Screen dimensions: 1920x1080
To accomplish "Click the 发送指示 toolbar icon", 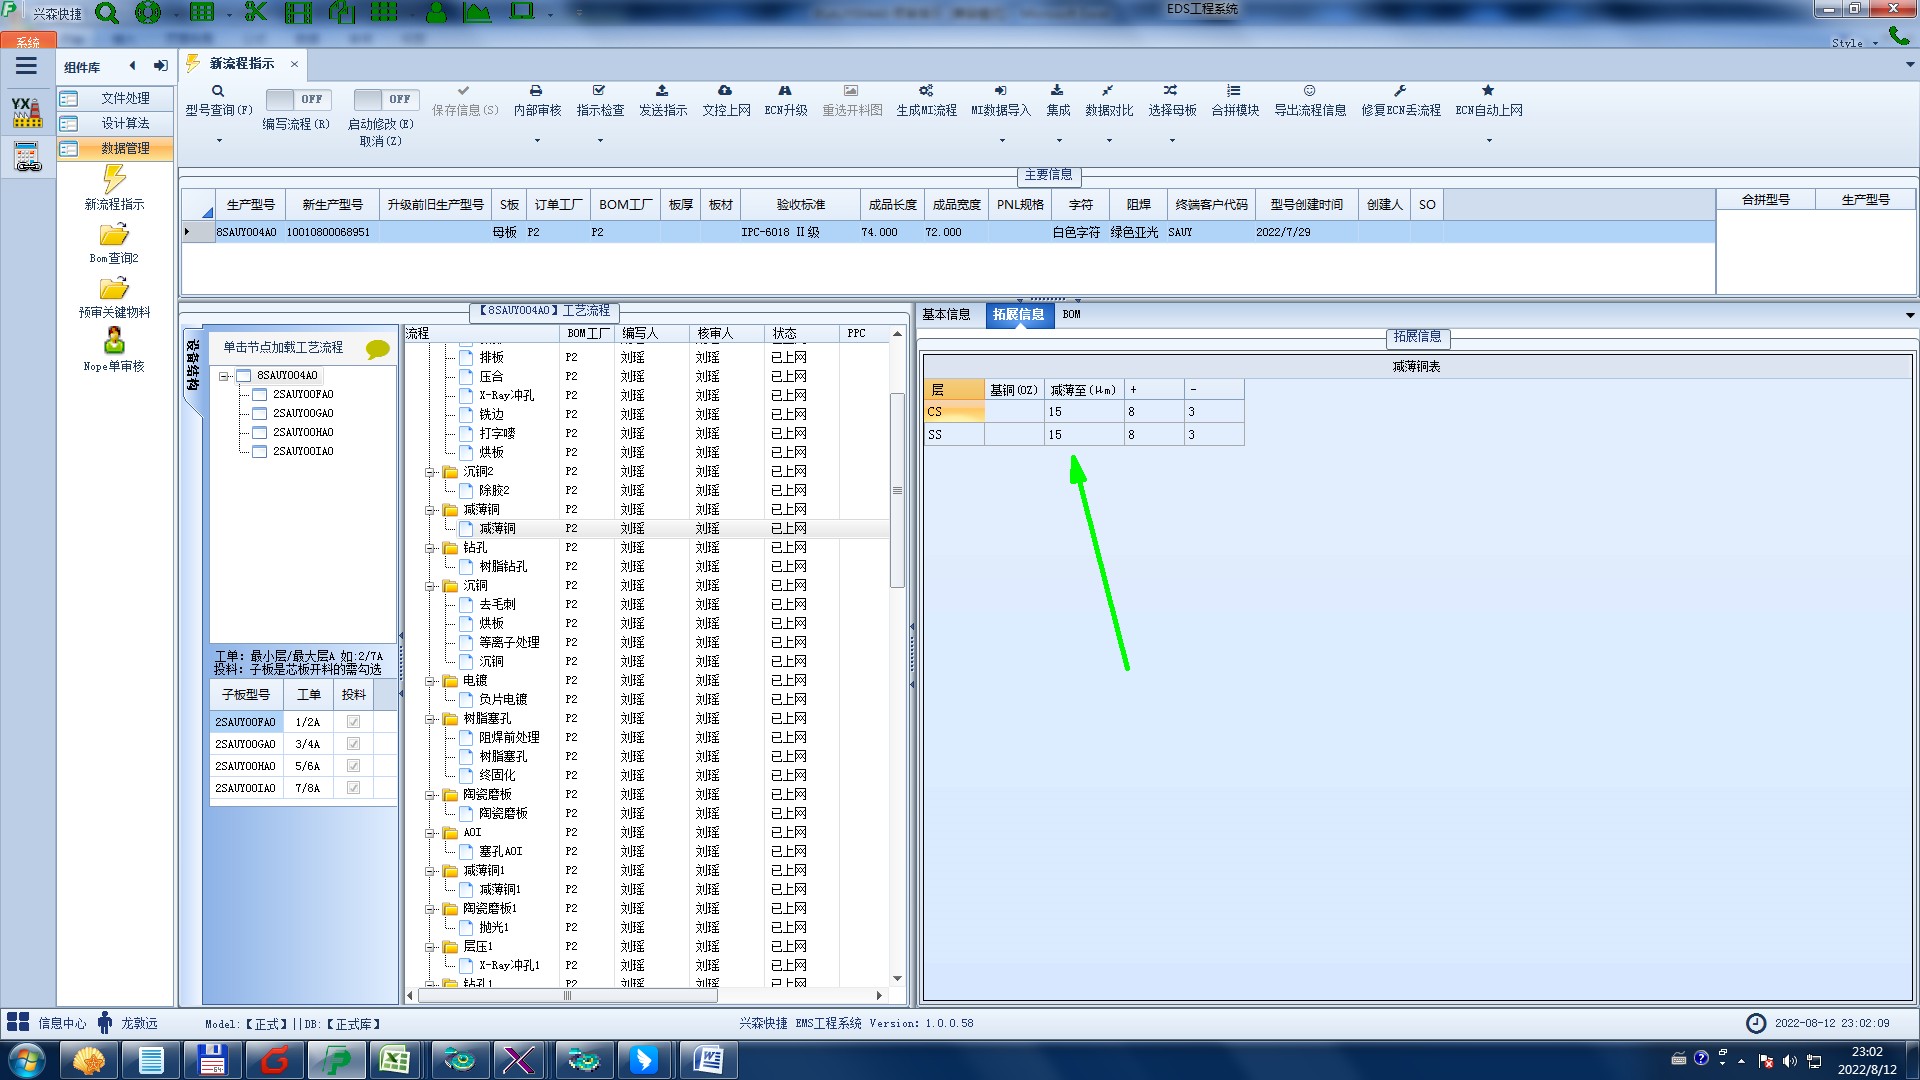I will coord(662,91).
